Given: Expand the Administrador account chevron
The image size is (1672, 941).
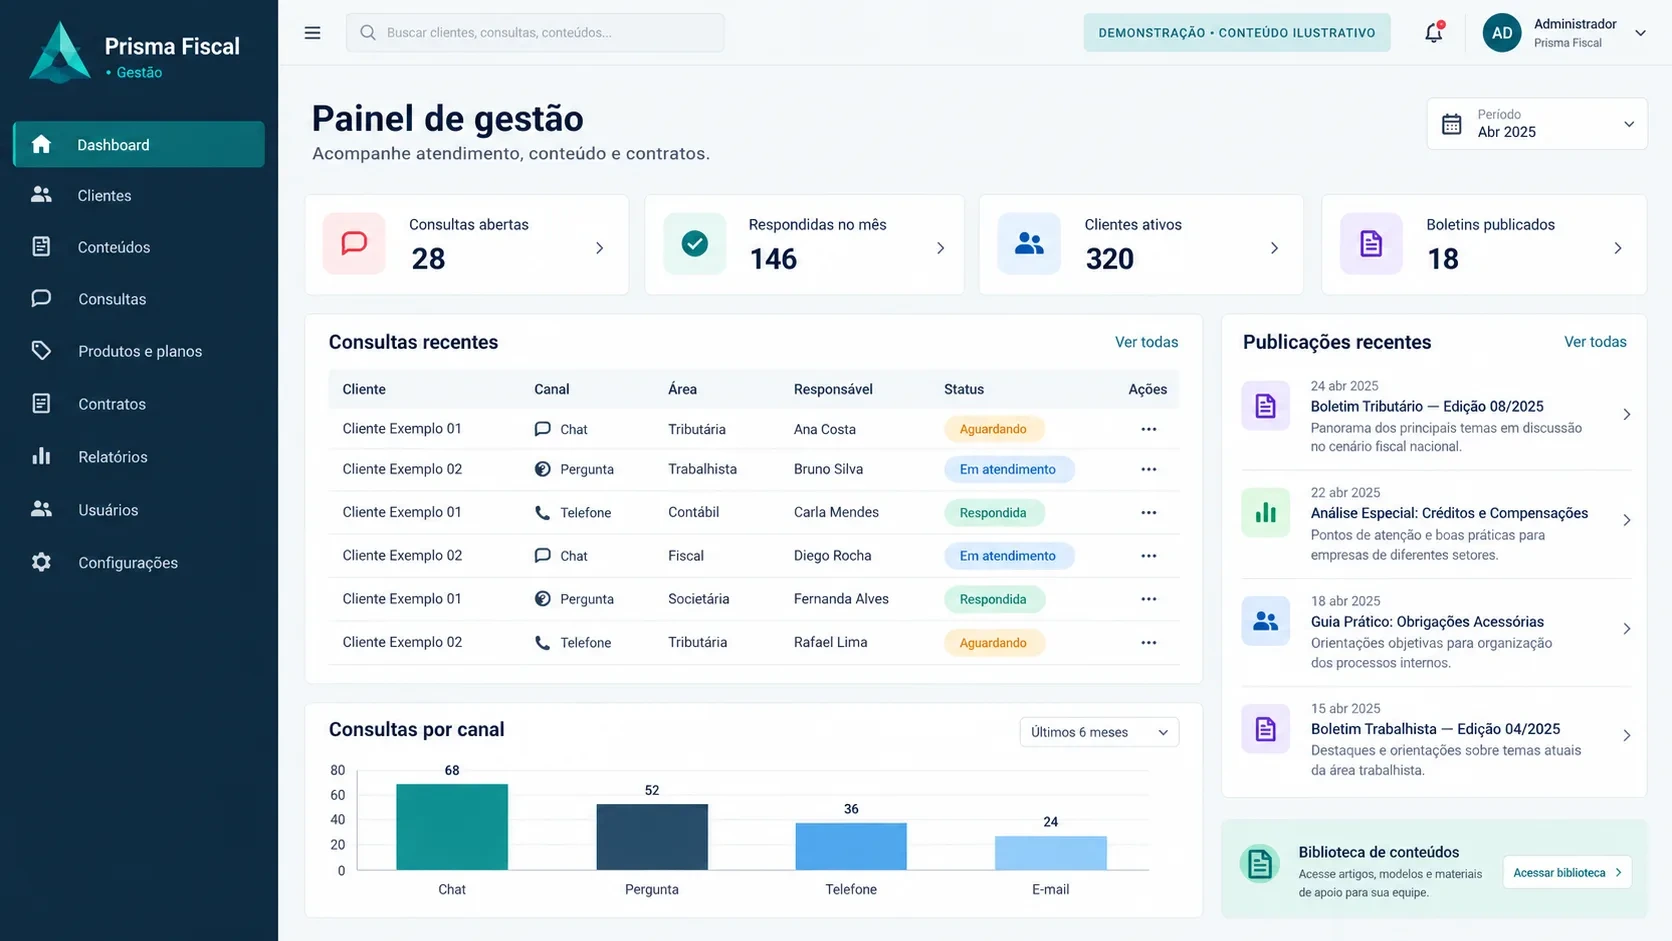Looking at the screenshot, I should [1640, 33].
